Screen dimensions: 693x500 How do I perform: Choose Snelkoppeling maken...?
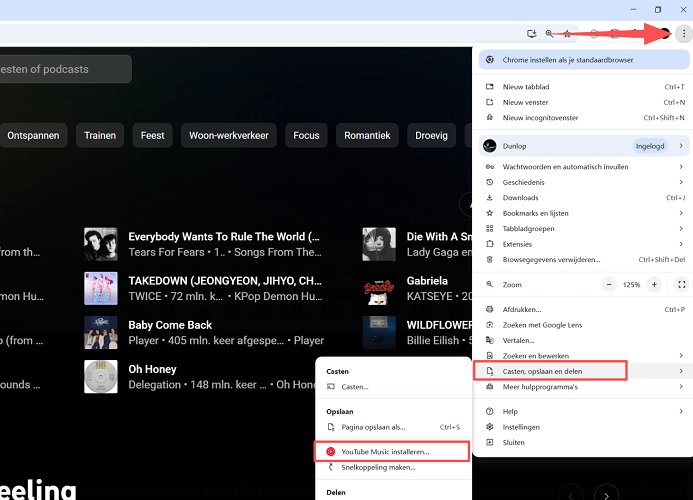(393, 467)
